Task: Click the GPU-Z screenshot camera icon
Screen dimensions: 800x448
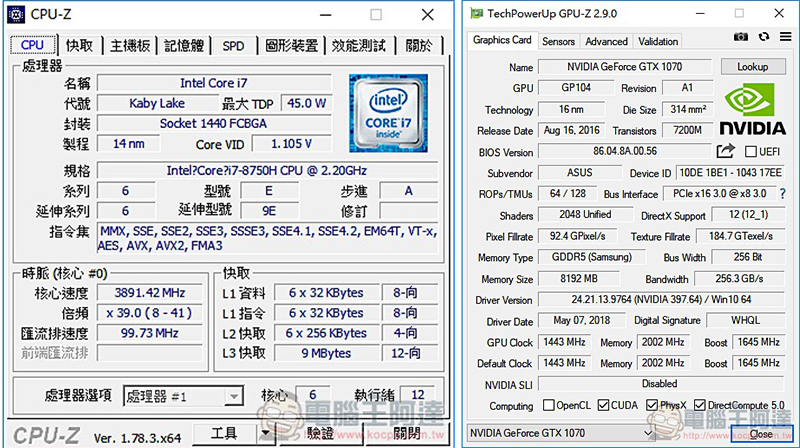Action: pos(741,38)
